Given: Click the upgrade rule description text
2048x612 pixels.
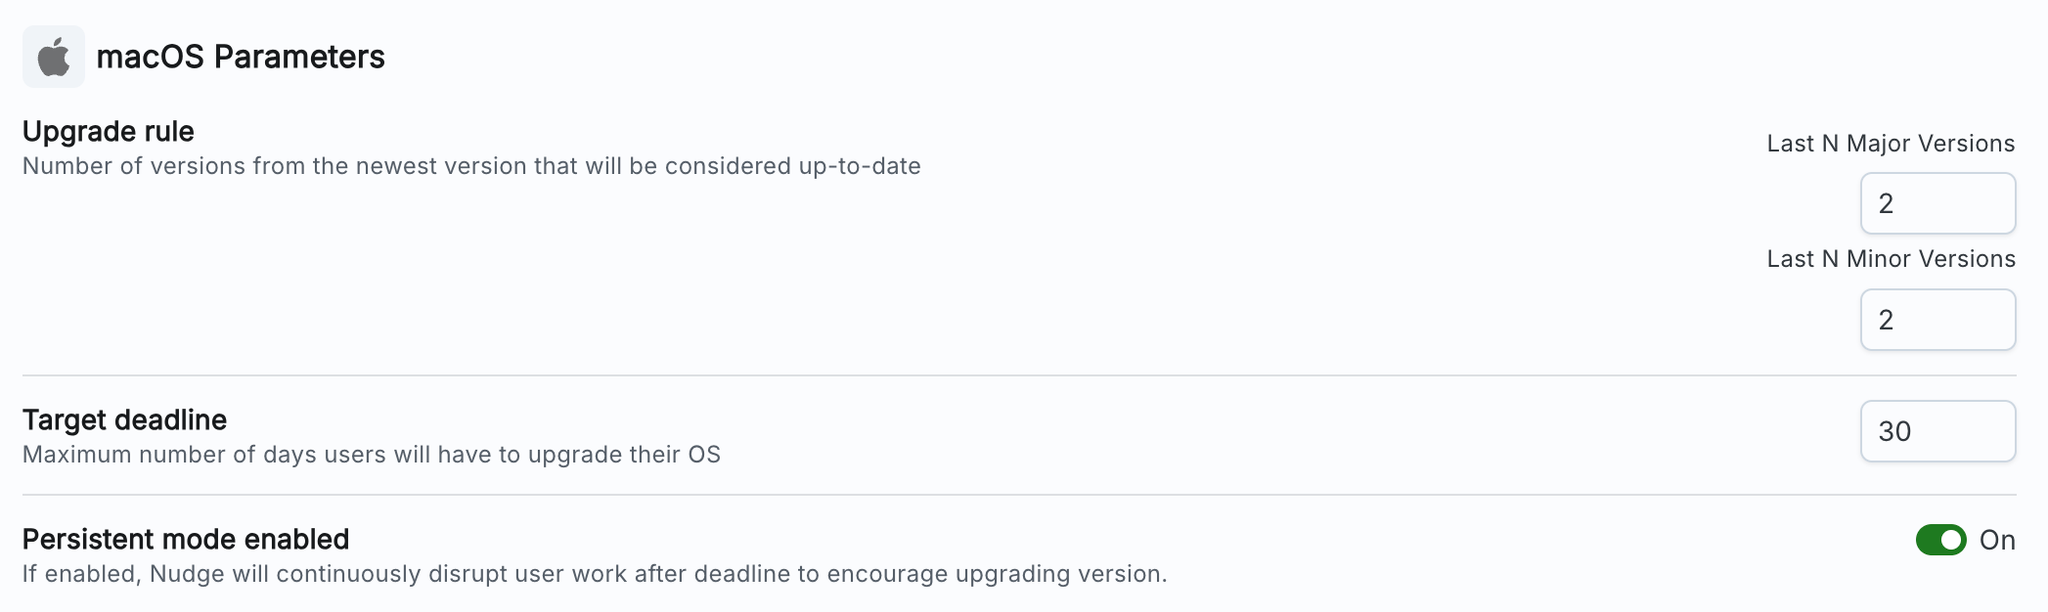Looking at the screenshot, I should (x=472, y=166).
